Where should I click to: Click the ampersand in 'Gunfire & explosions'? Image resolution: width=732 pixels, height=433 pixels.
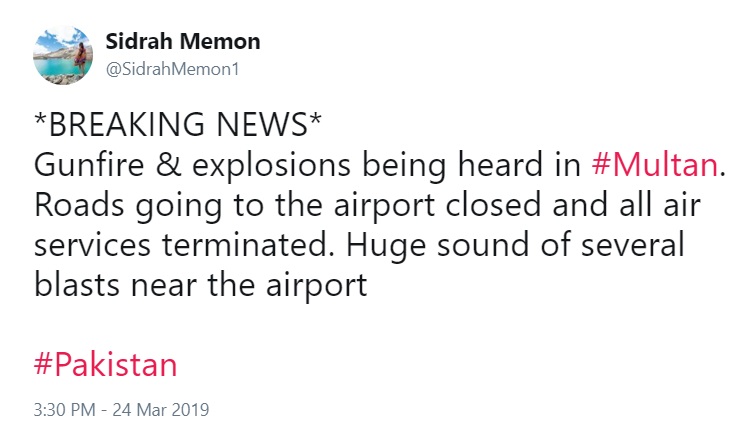pyautogui.click(x=168, y=165)
